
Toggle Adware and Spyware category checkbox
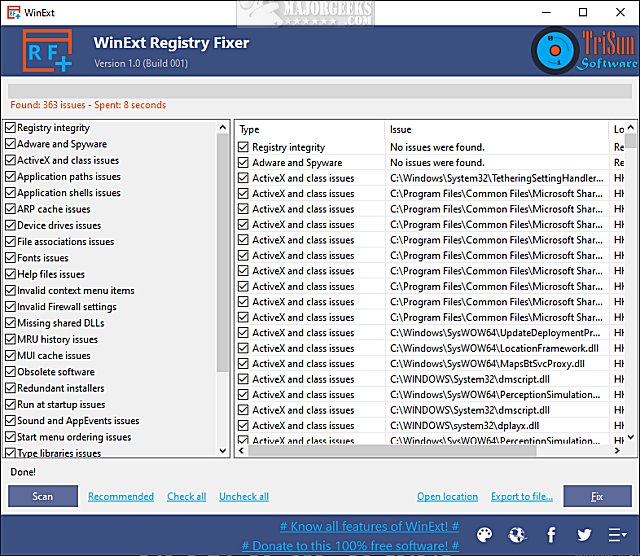pyautogui.click(x=10, y=144)
